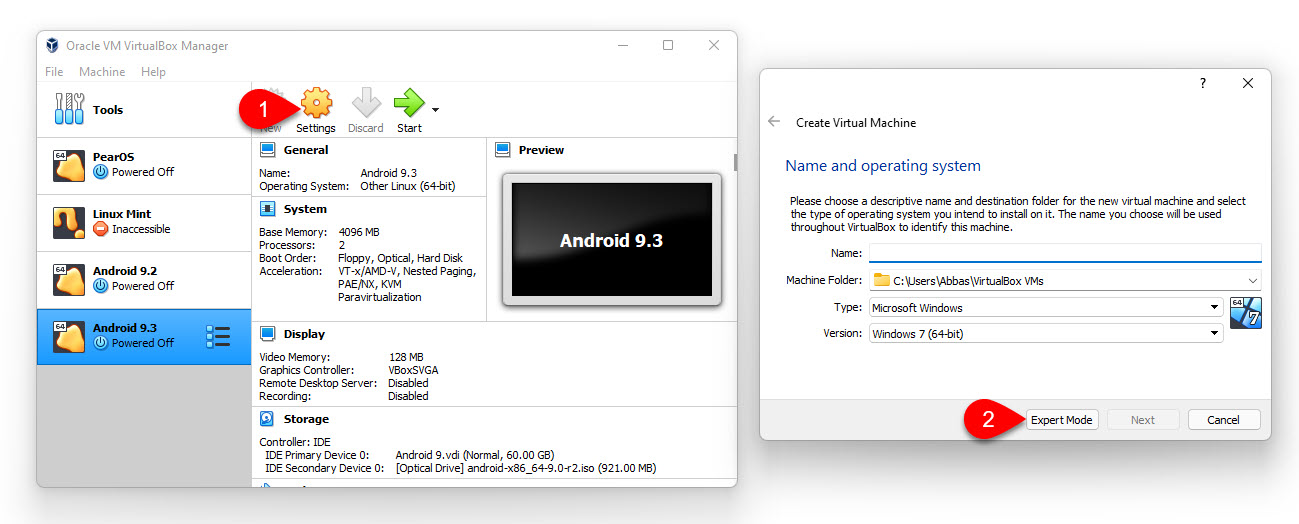The image size is (1299, 524).
Task: Click the Preview section icon
Action: (502, 150)
